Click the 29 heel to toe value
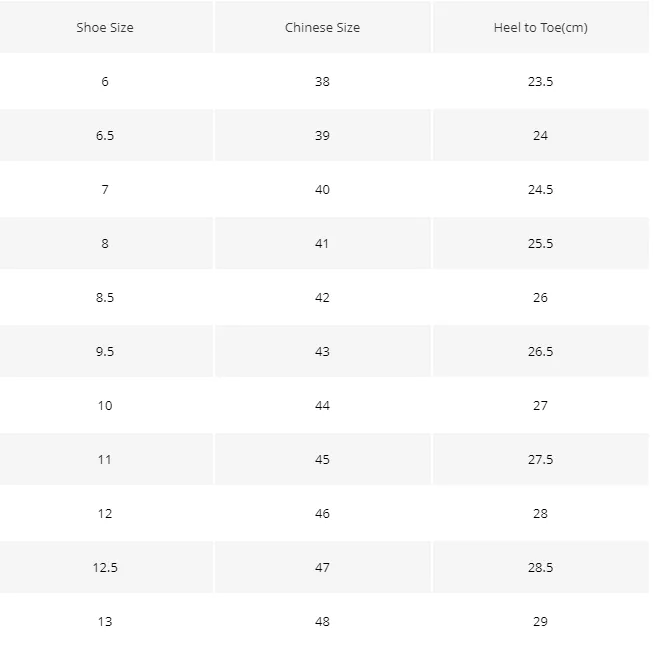Viewport: 654px width, 645px height. point(541,621)
